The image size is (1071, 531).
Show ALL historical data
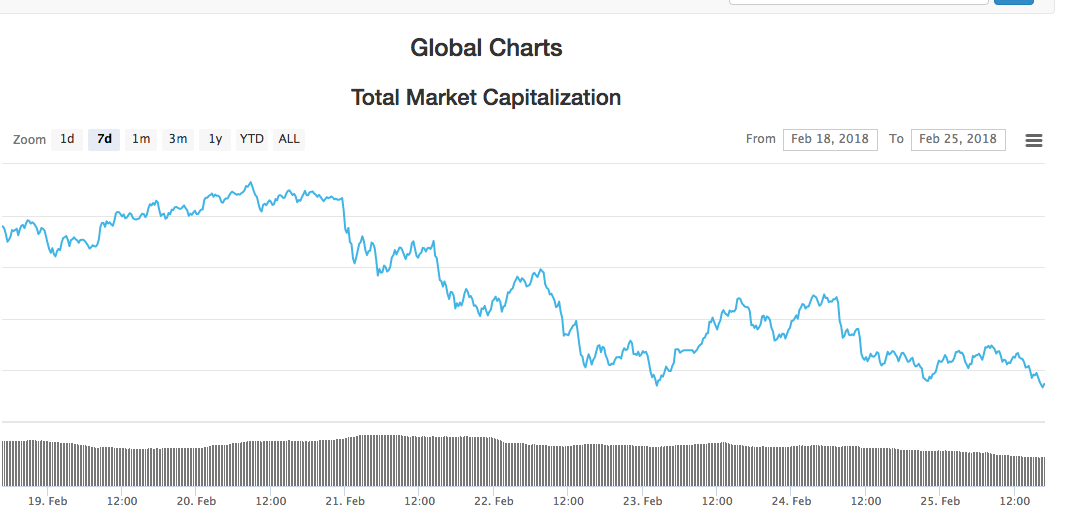tap(289, 139)
